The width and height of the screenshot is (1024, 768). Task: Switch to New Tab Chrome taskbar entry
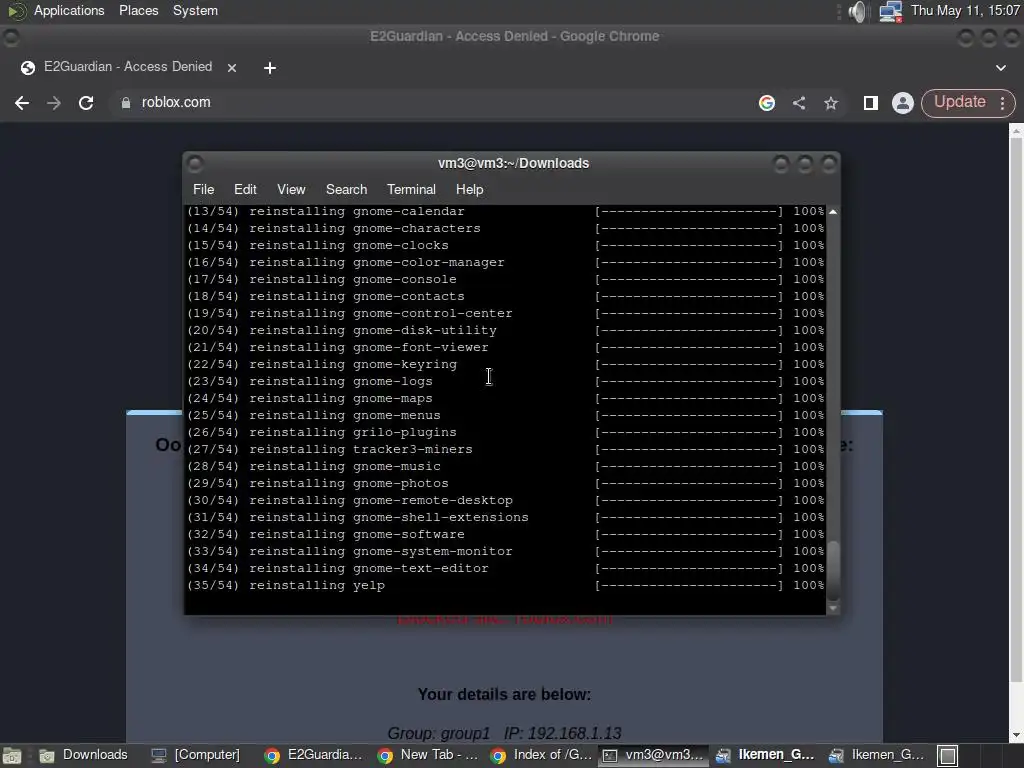tap(428, 755)
